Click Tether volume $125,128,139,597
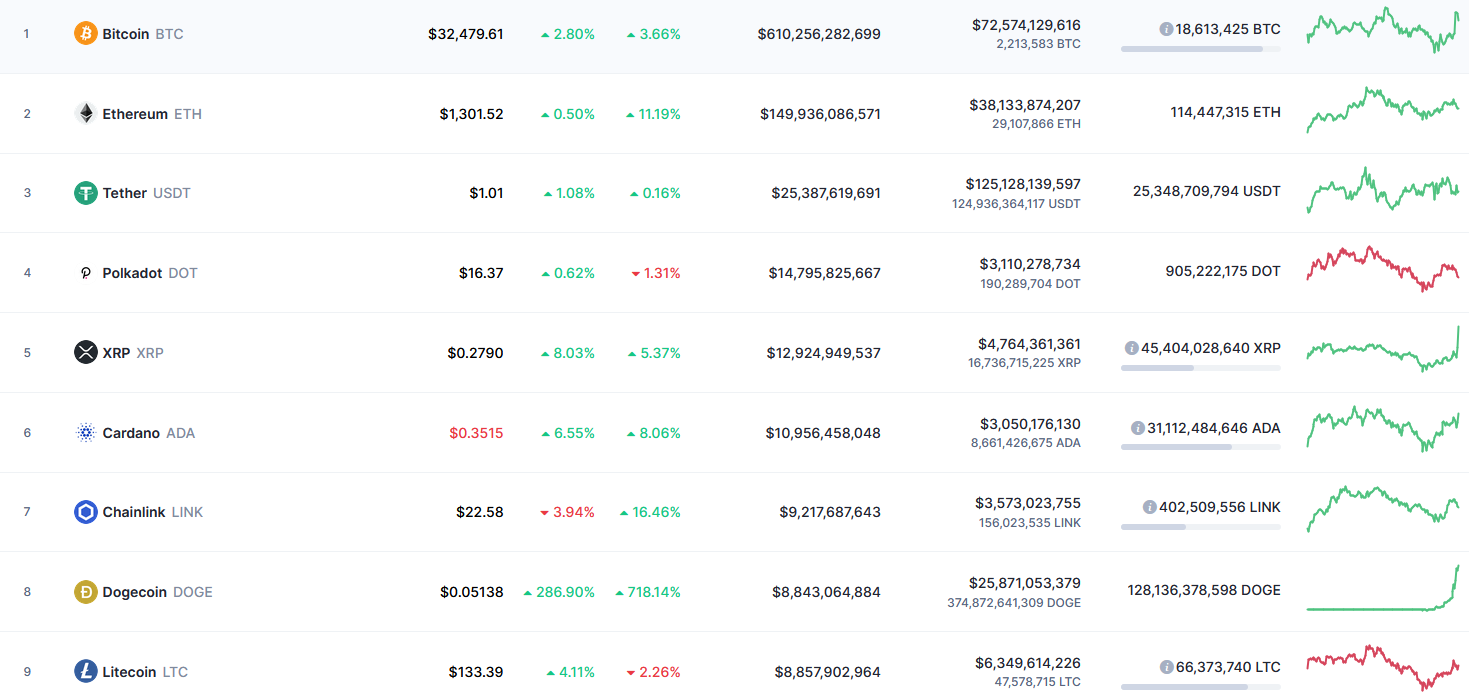Screen dimensions: 1469x696 tap(1023, 184)
